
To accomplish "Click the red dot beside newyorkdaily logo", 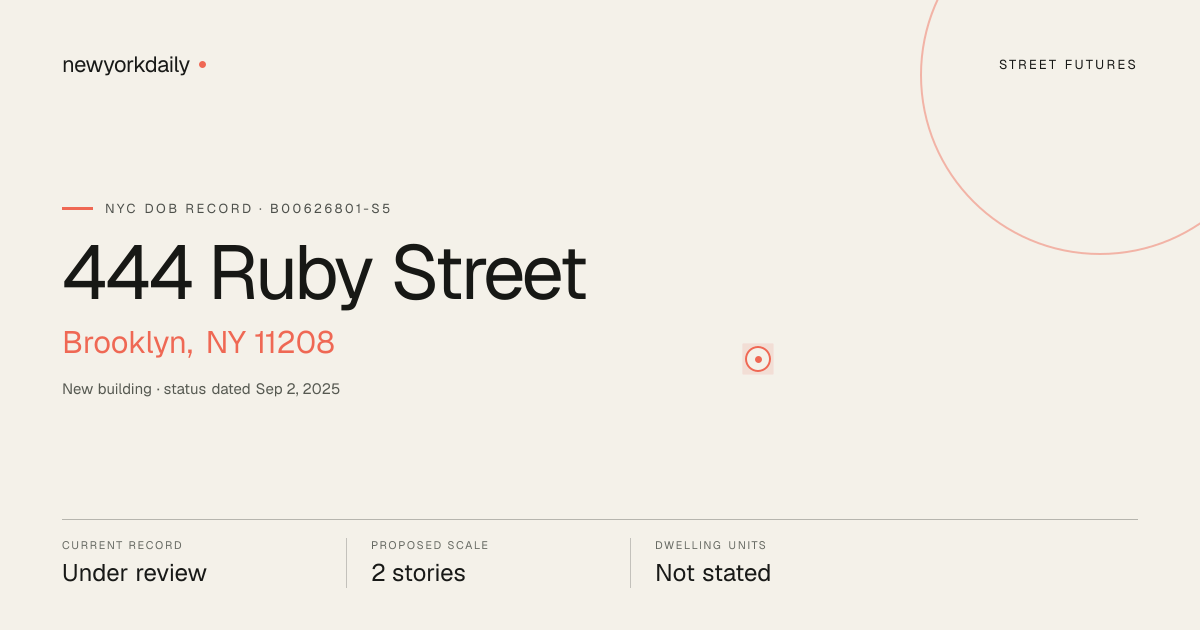I will pos(202,64).
